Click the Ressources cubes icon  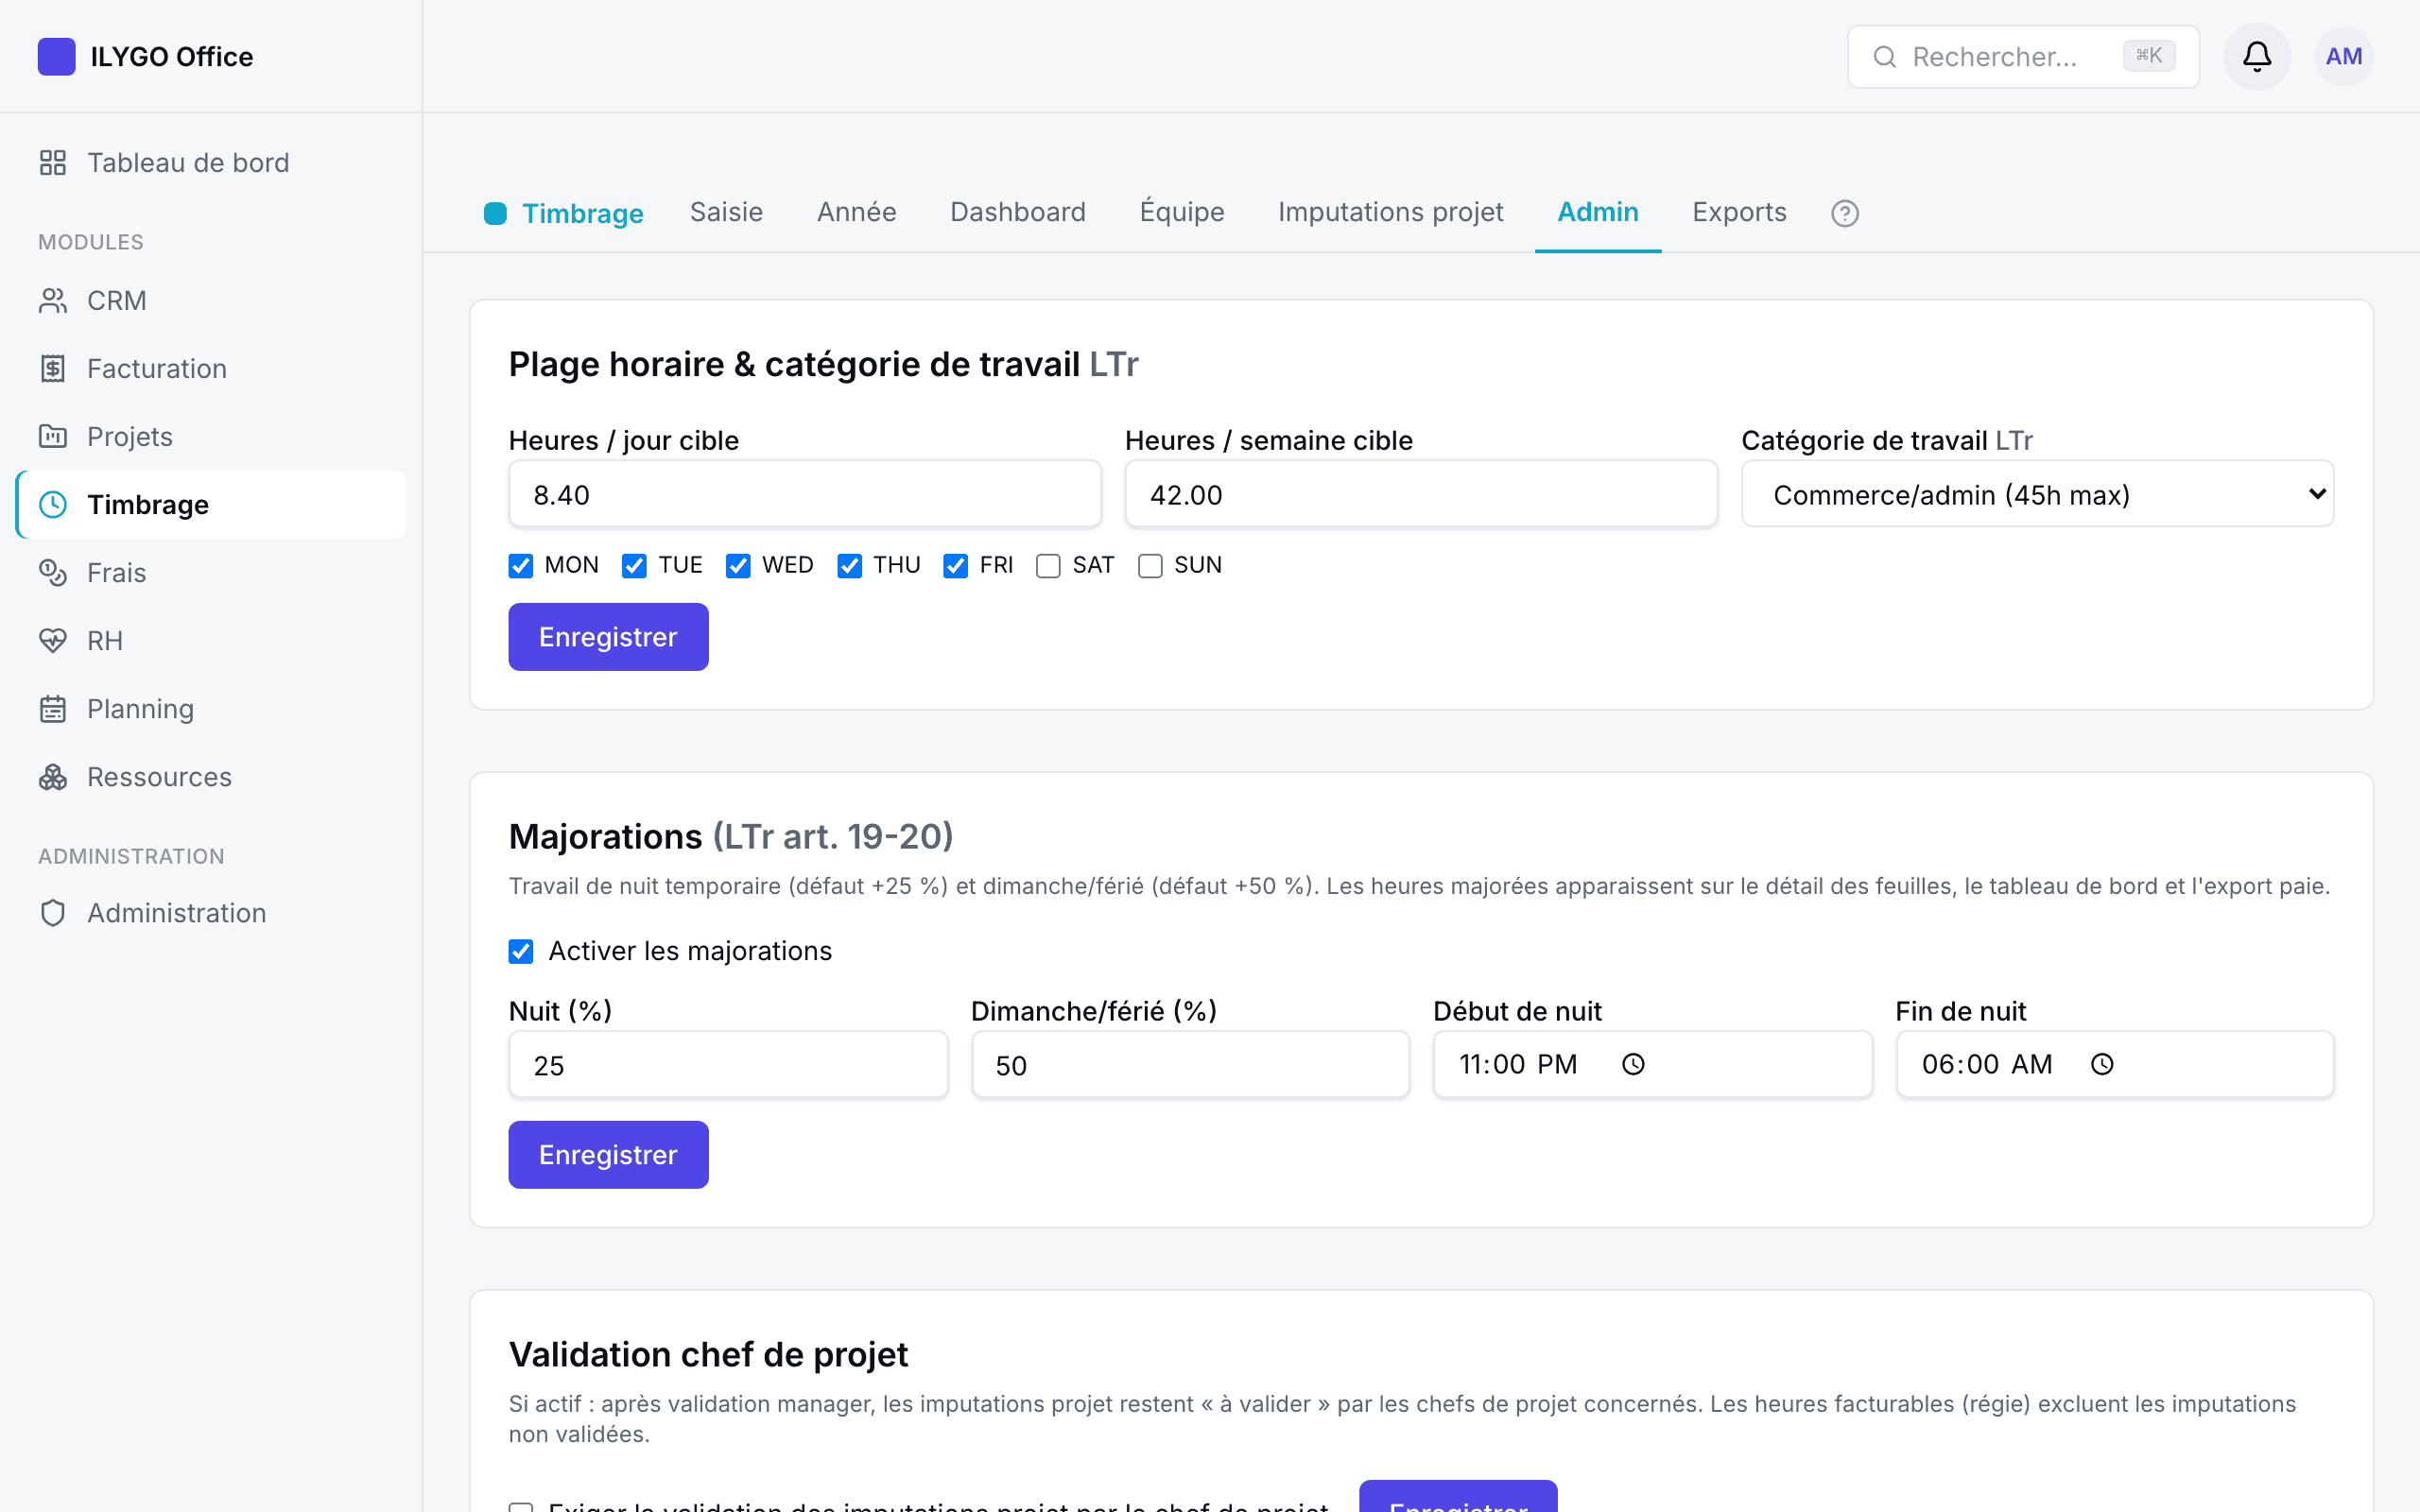(53, 776)
